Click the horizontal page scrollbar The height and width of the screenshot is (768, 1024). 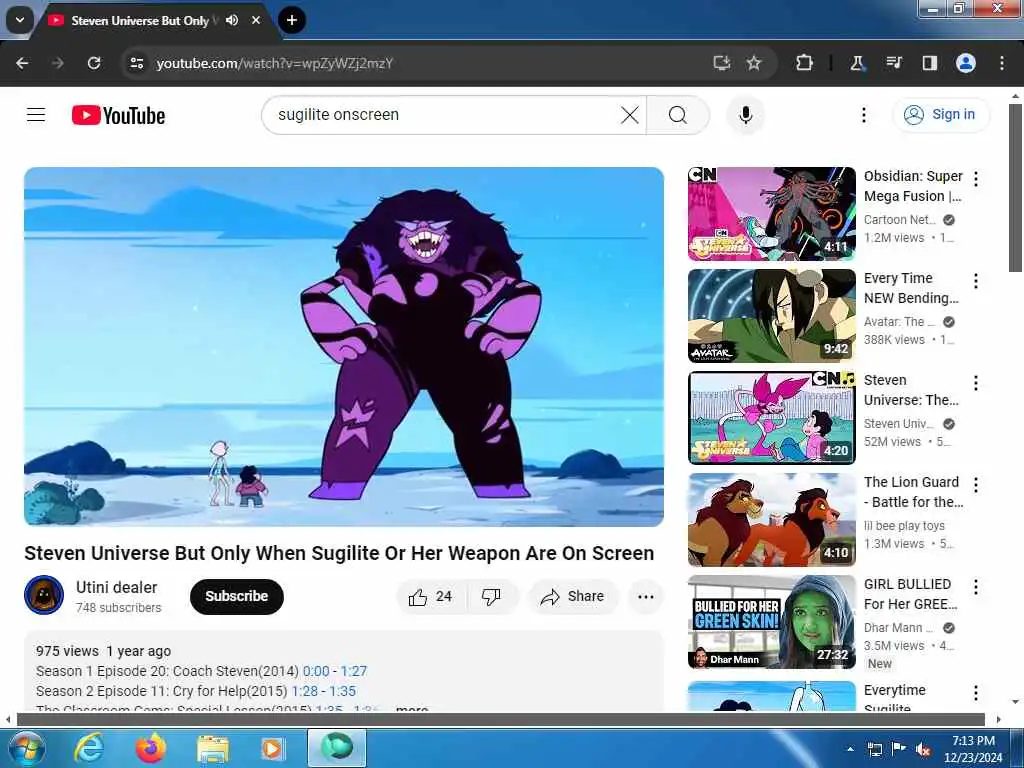tap(502, 719)
